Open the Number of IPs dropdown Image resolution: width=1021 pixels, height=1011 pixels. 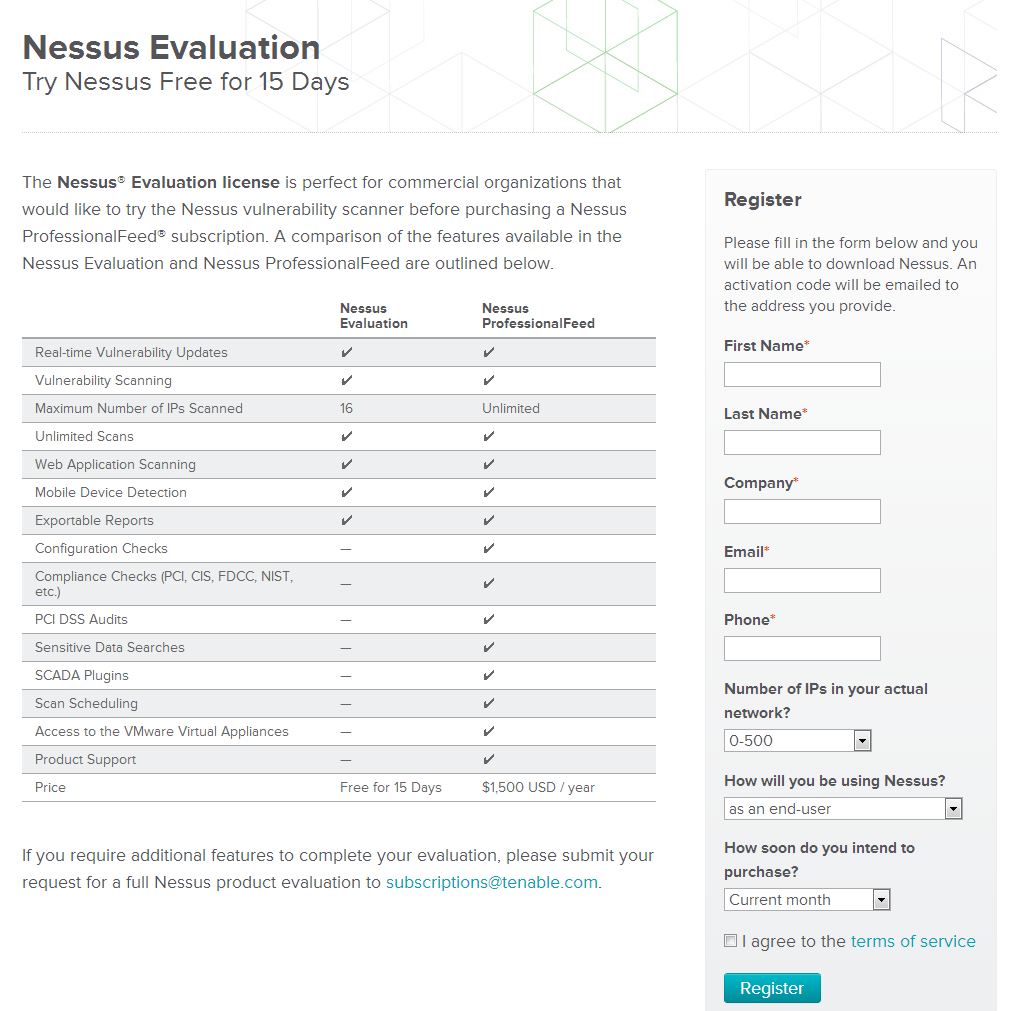(798, 741)
